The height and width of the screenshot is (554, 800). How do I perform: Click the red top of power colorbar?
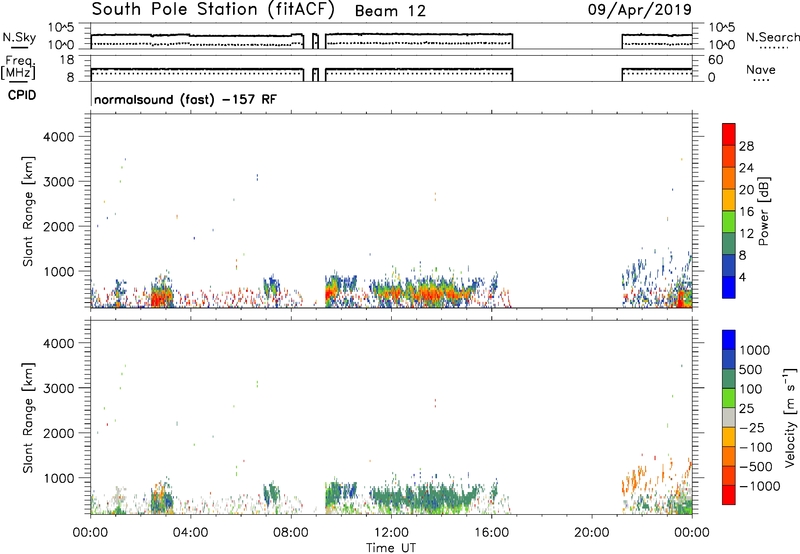tap(729, 134)
